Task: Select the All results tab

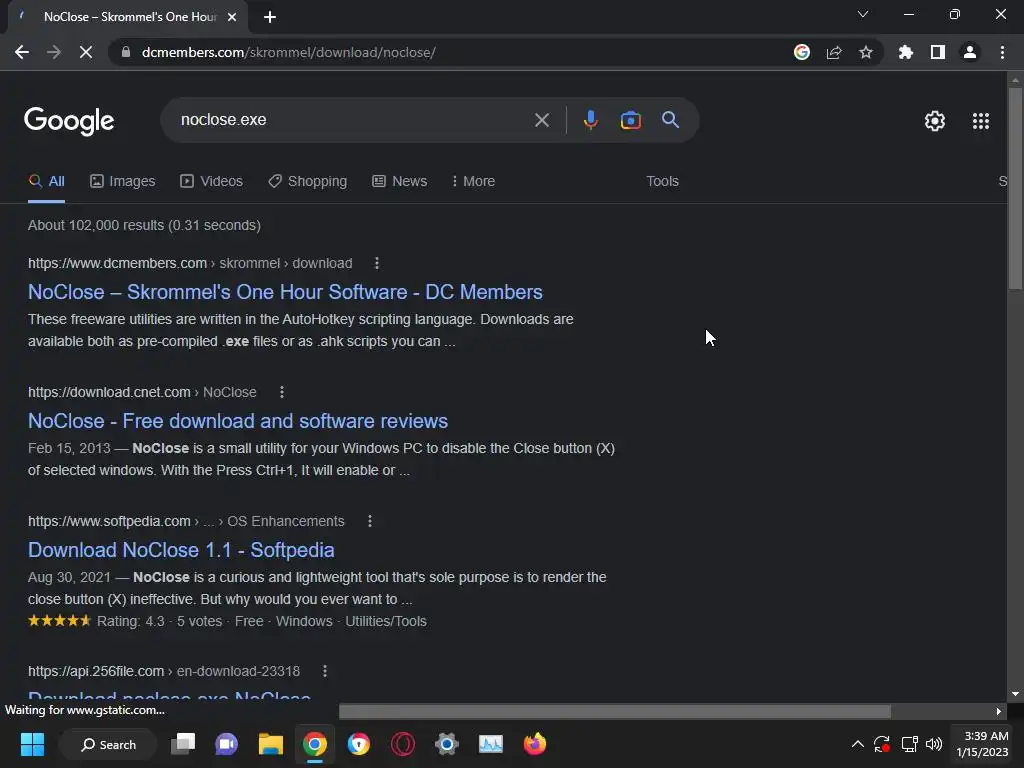Action: [x=46, y=182]
